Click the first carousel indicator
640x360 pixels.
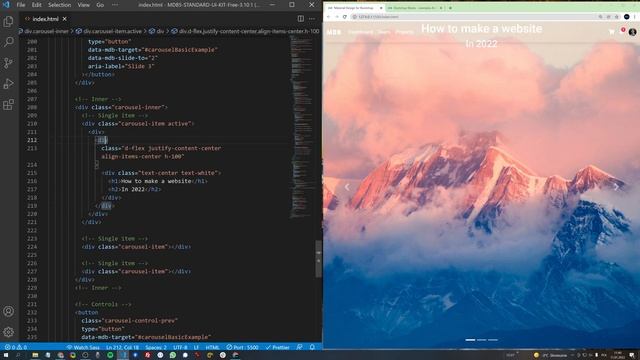[x=470, y=340]
